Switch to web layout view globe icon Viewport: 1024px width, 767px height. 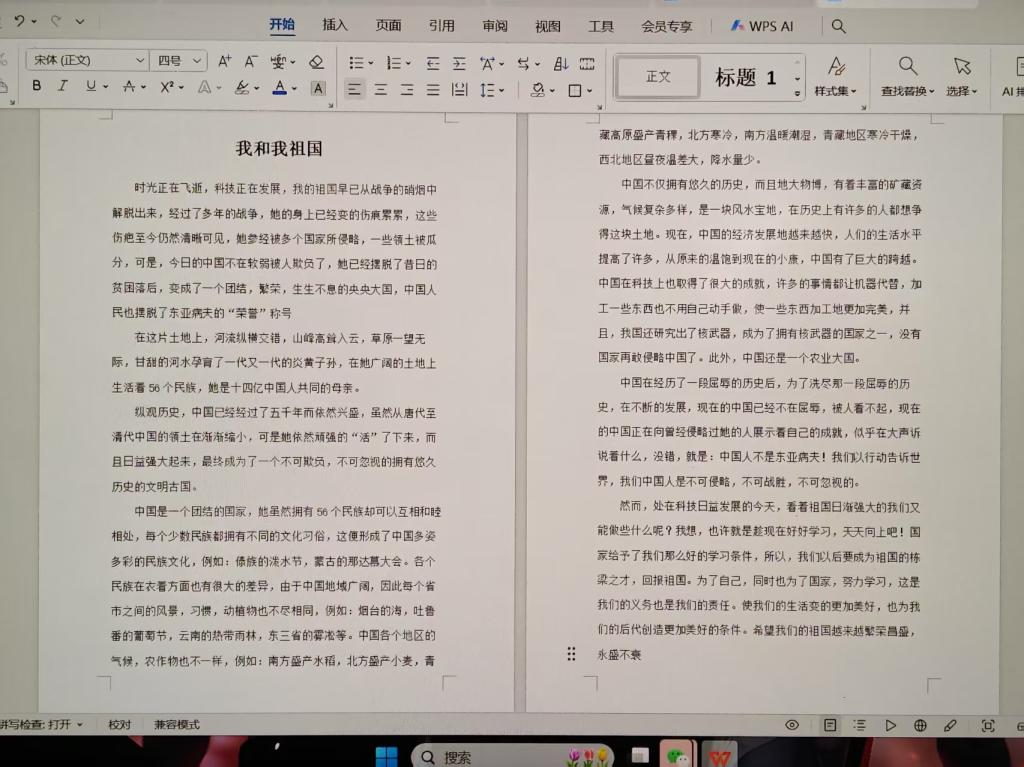pyautogui.click(x=920, y=725)
